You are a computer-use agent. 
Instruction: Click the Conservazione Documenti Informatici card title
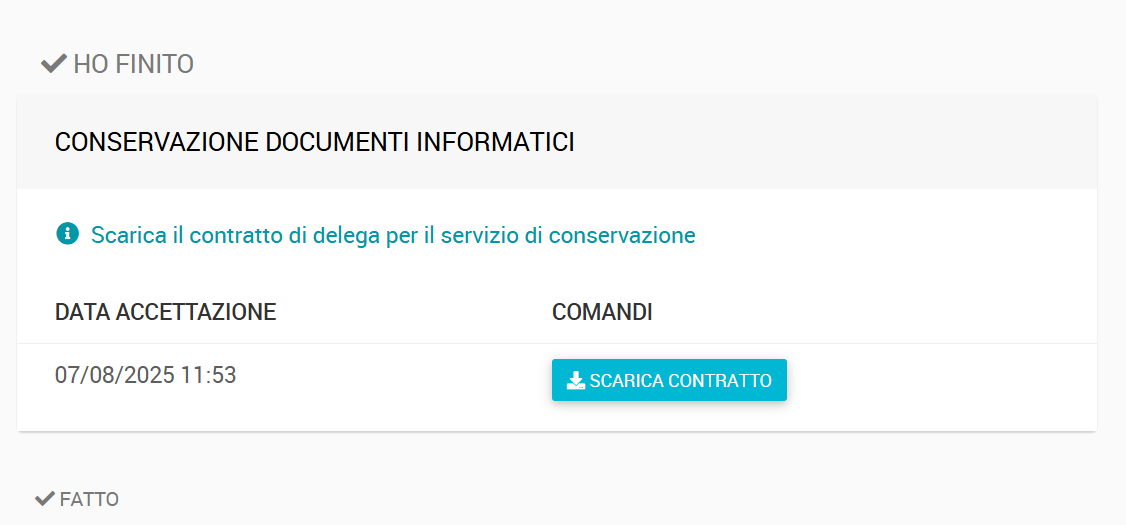click(315, 142)
